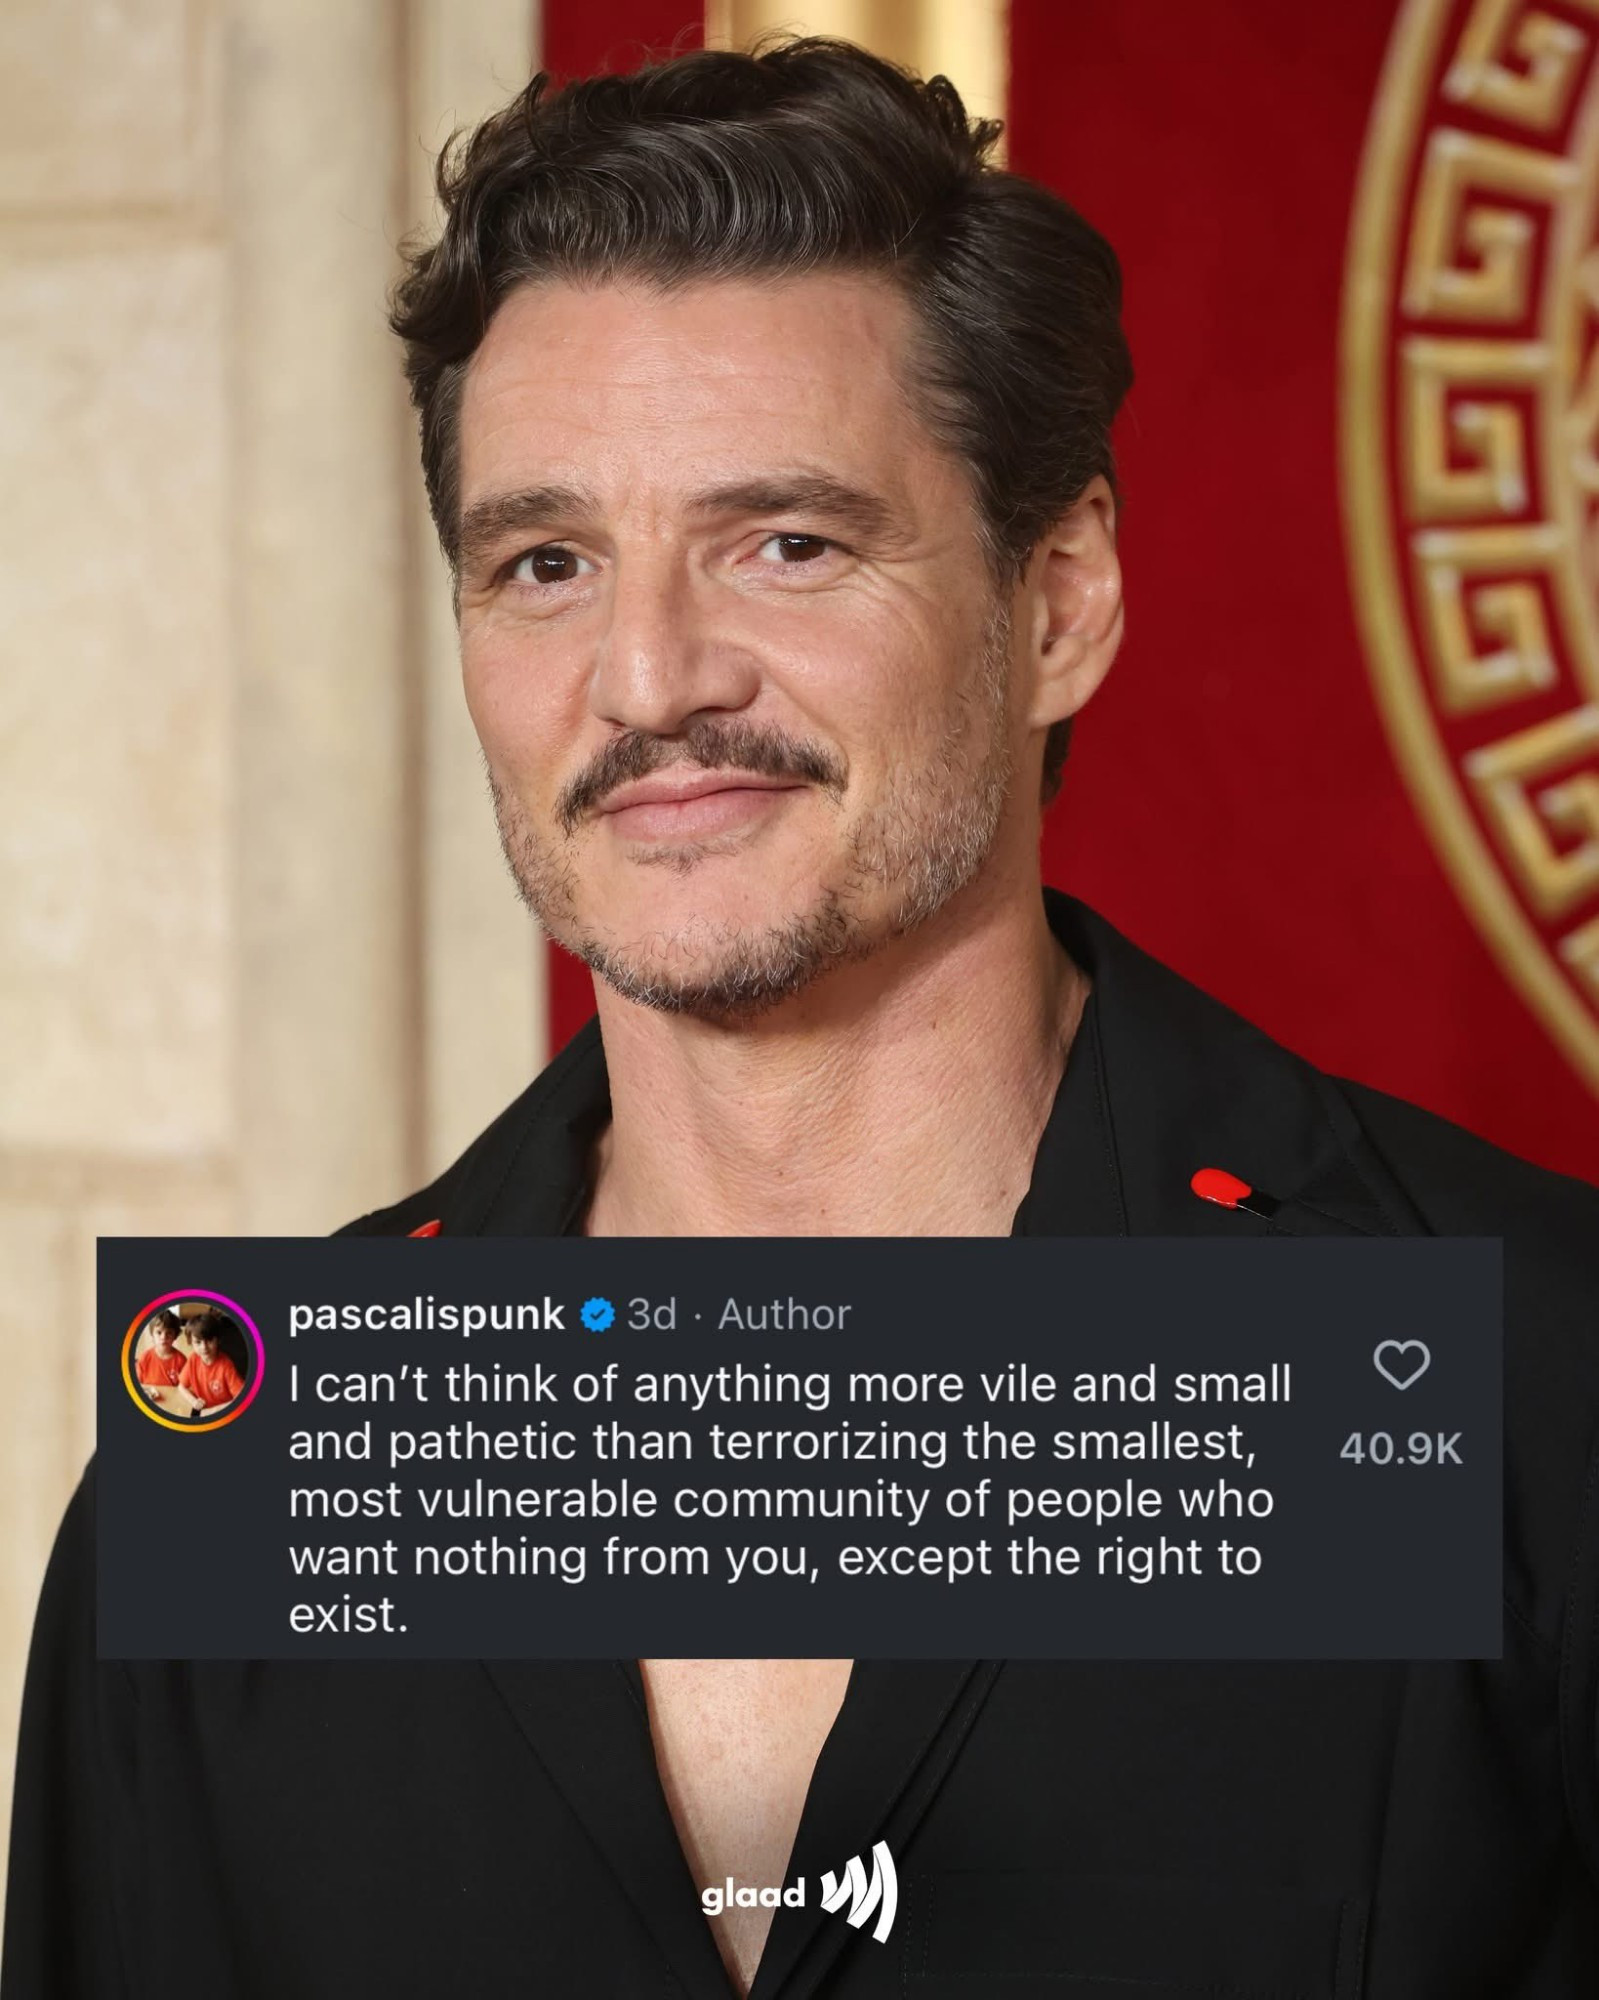The width and height of the screenshot is (1599, 2000).
Task: Like the comment with the heart icon
Action: click(x=1400, y=1365)
